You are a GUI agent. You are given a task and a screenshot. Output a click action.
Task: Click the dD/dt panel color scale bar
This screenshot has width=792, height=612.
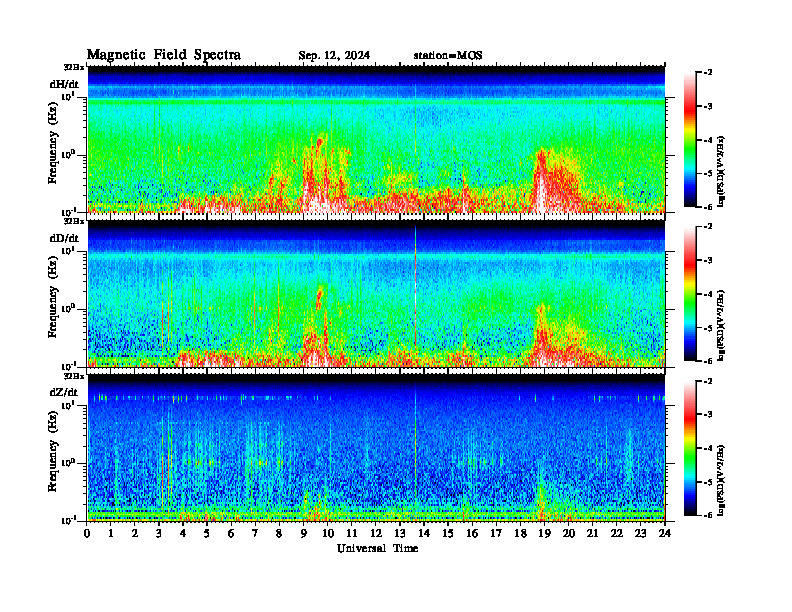pos(690,294)
